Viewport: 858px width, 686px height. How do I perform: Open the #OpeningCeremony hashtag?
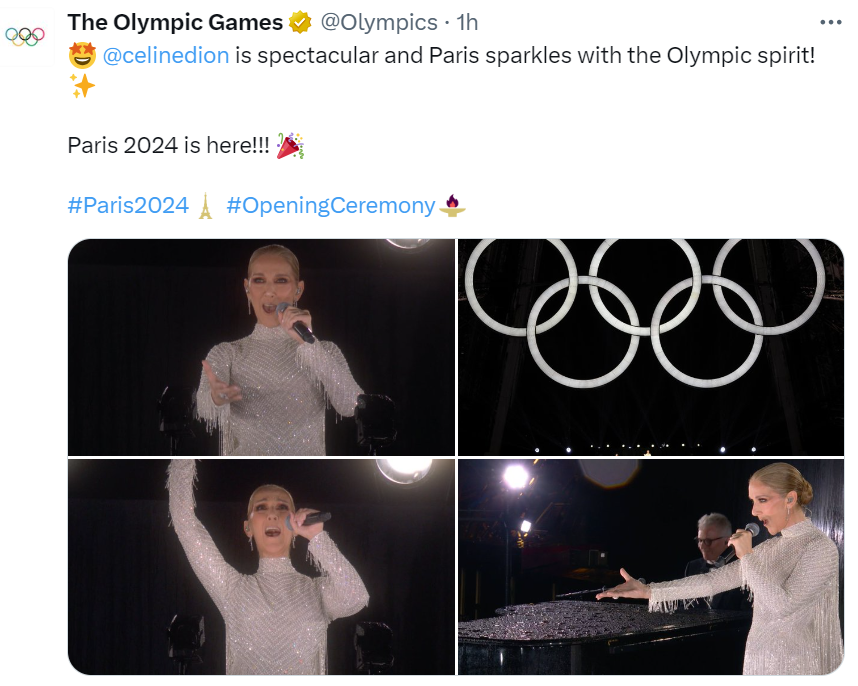(331, 205)
